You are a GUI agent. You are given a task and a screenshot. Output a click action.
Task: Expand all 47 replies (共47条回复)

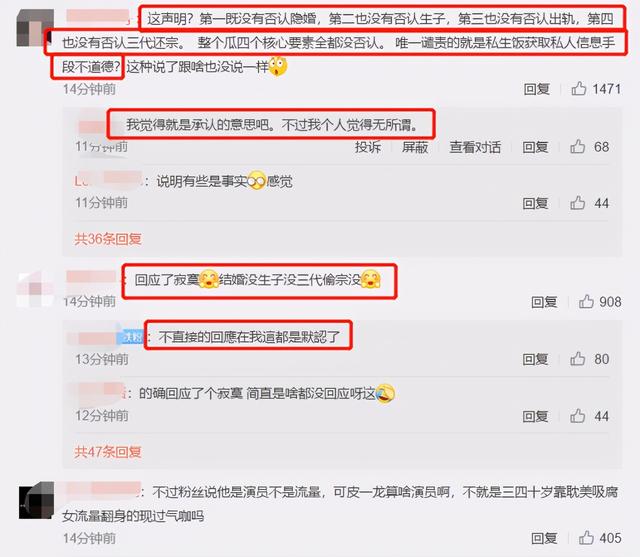click(108, 452)
